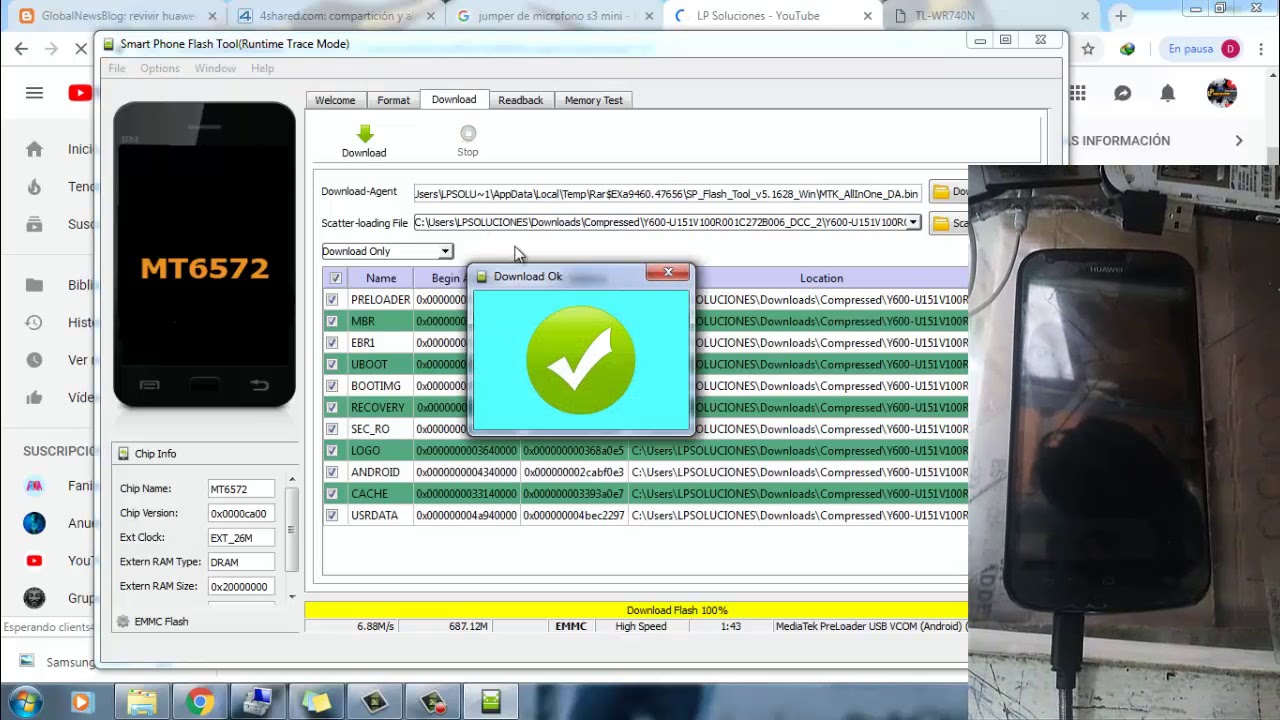Screen dimensions: 1280x720
Task: Toggle the ANDROID checkbox
Action: 332,472
